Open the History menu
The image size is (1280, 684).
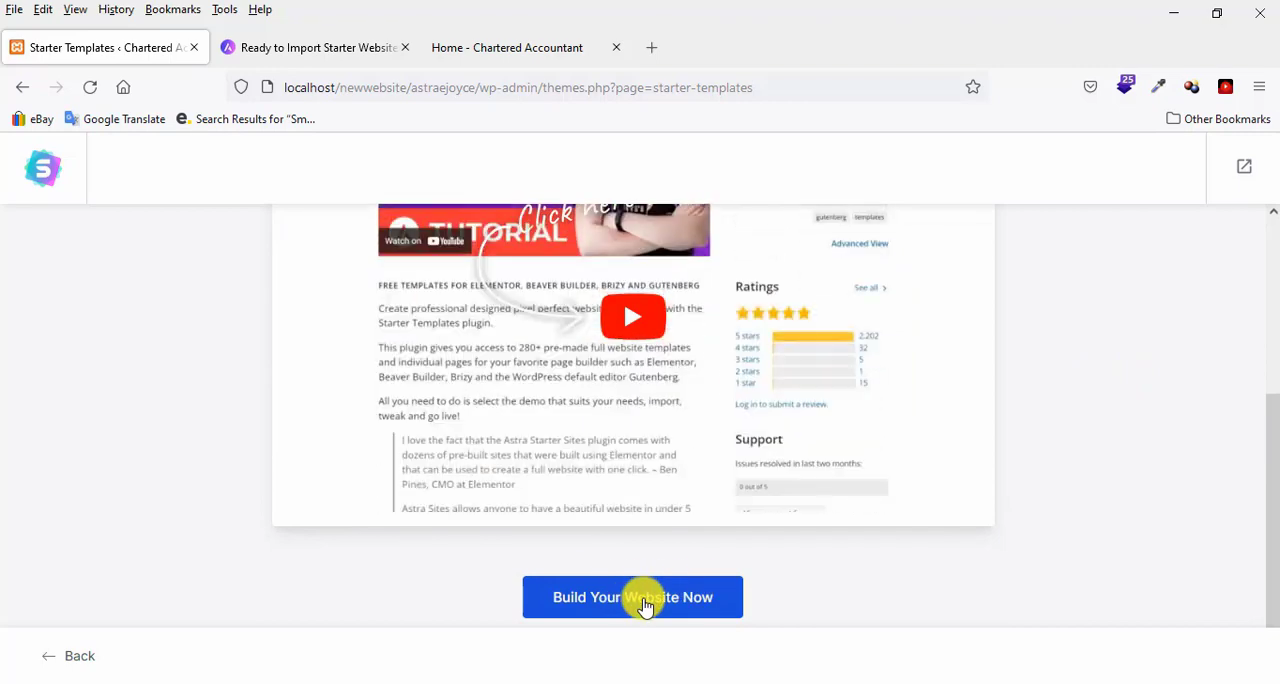116,9
